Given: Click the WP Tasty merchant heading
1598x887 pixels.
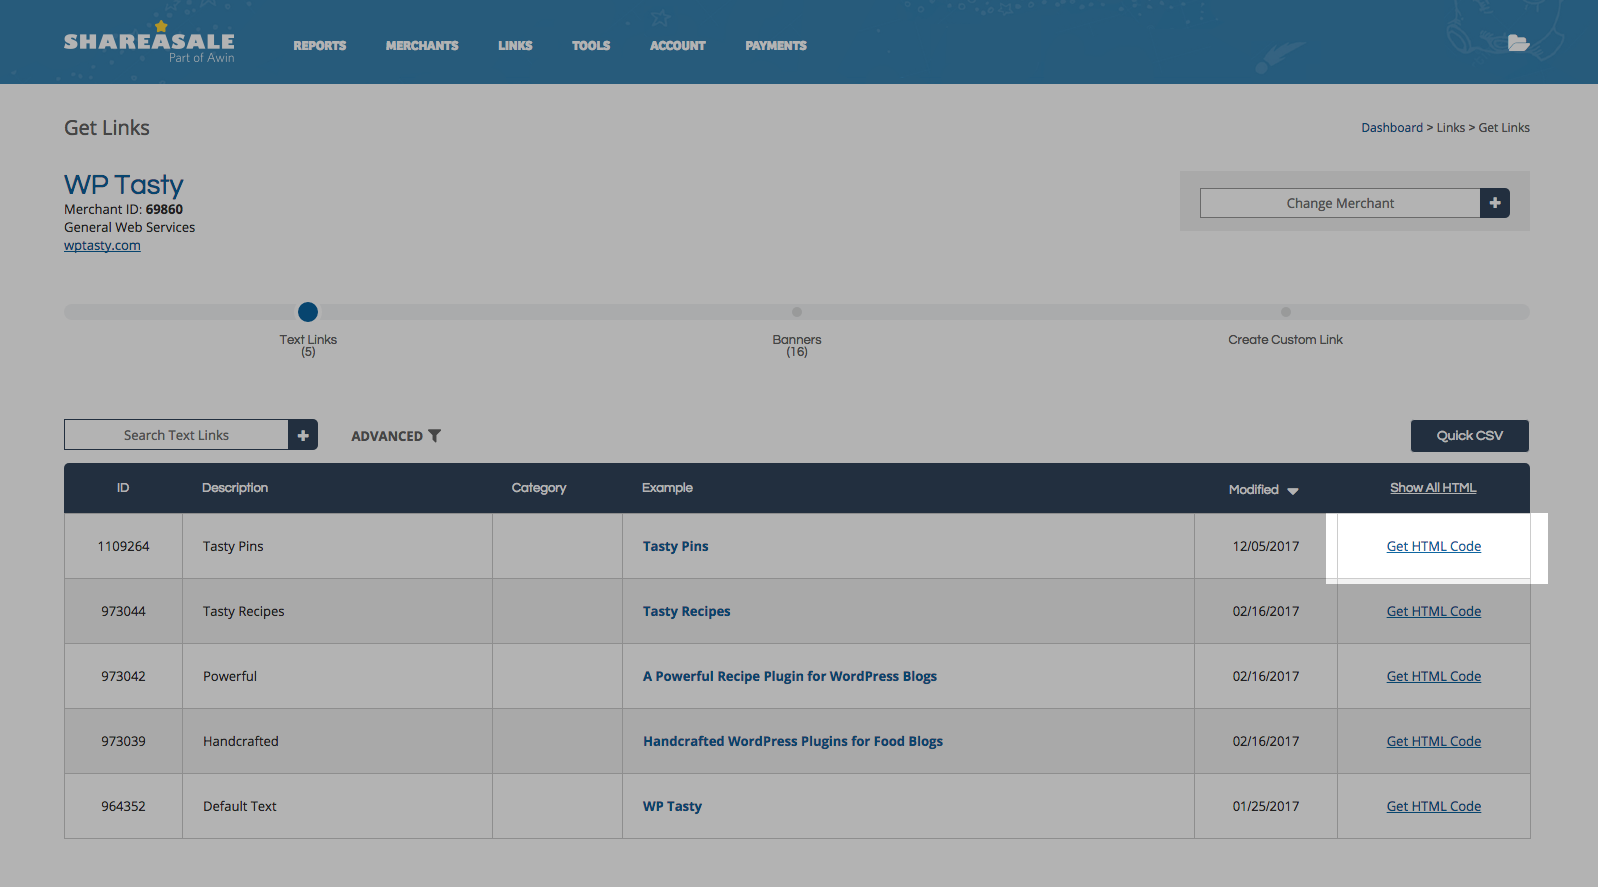Looking at the screenshot, I should 124,185.
